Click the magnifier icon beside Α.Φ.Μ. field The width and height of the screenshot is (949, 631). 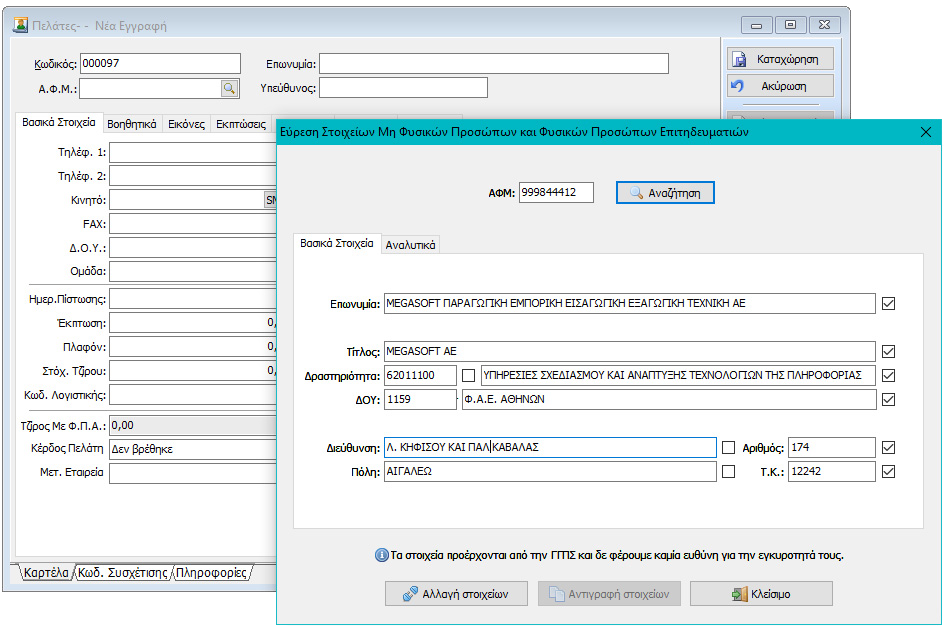tap(229, 89)
